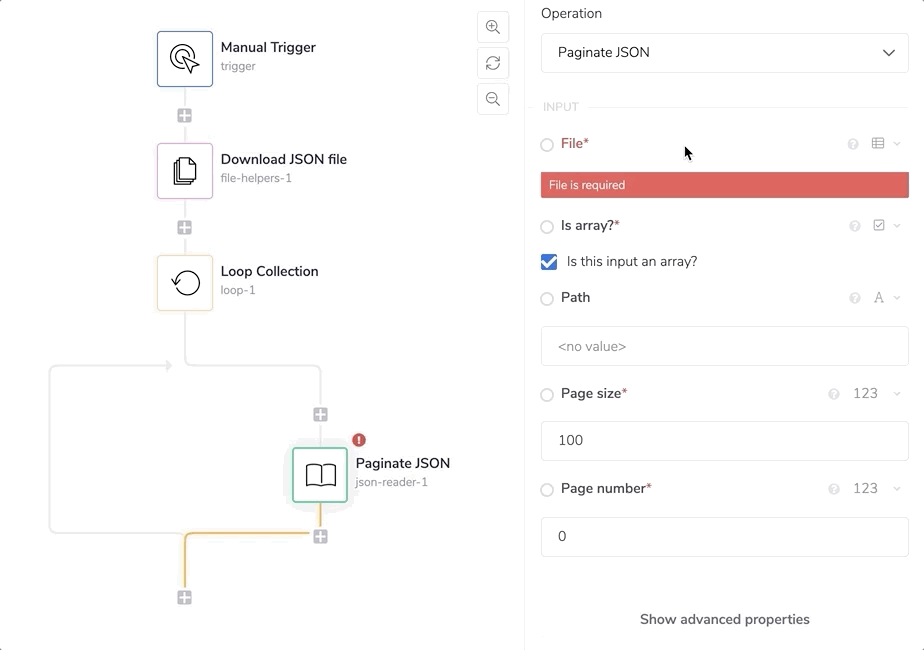Open the Paginate JSON node icon
The height and width of the screenshot is (650, 924).
coord(320,474)
